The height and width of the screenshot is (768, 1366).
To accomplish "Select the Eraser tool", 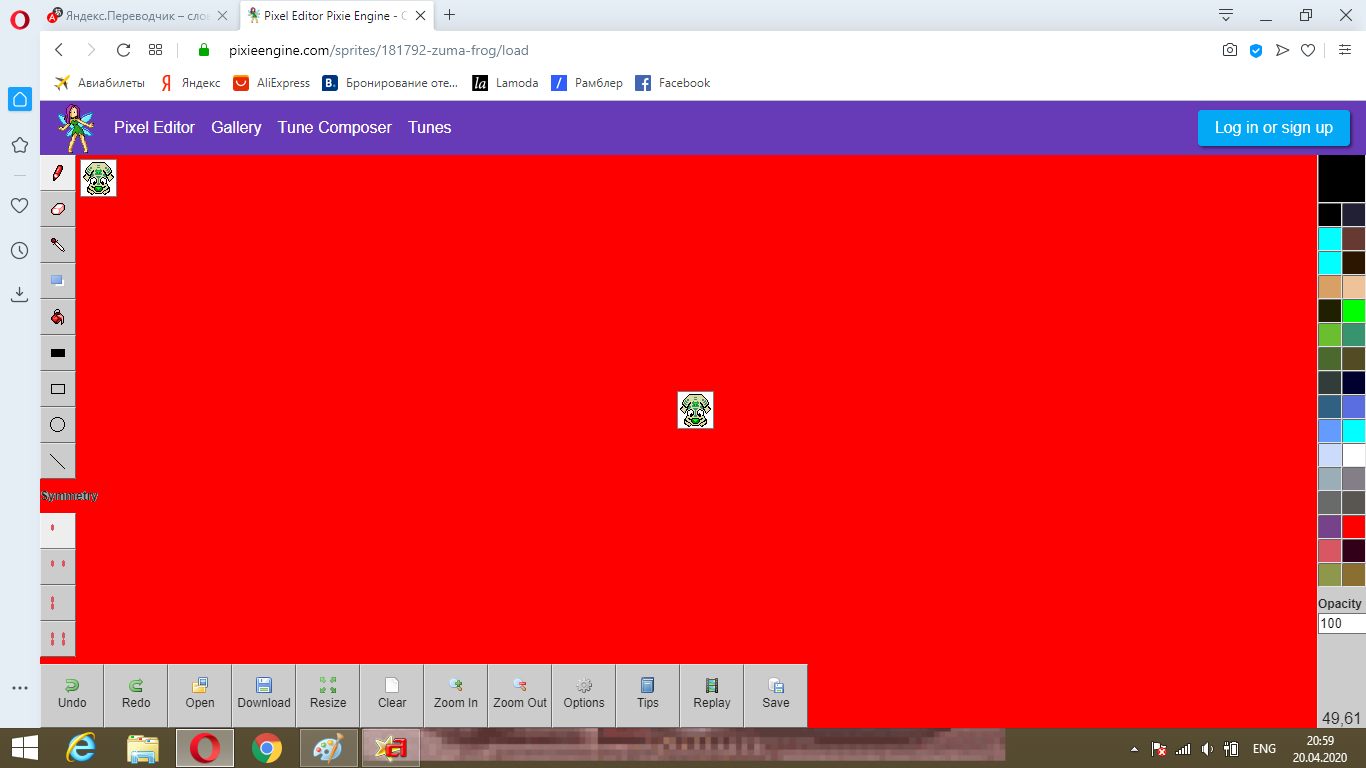I will point(58,209).
